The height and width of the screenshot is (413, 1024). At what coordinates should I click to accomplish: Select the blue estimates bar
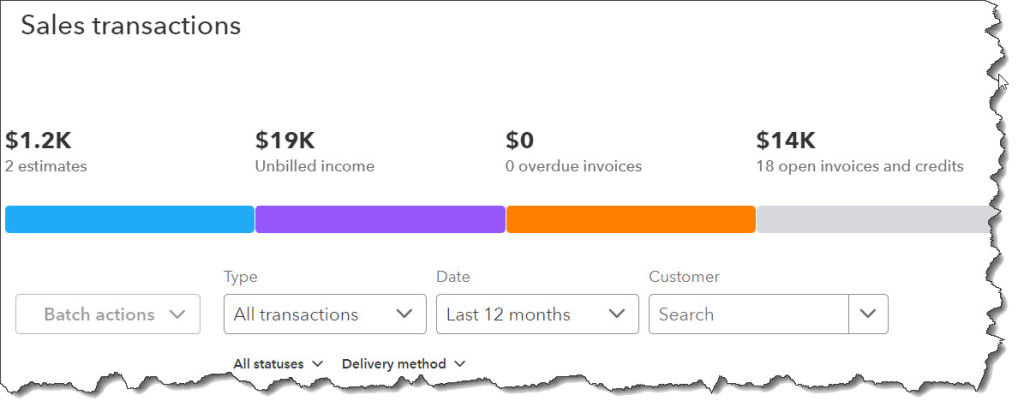129,220
